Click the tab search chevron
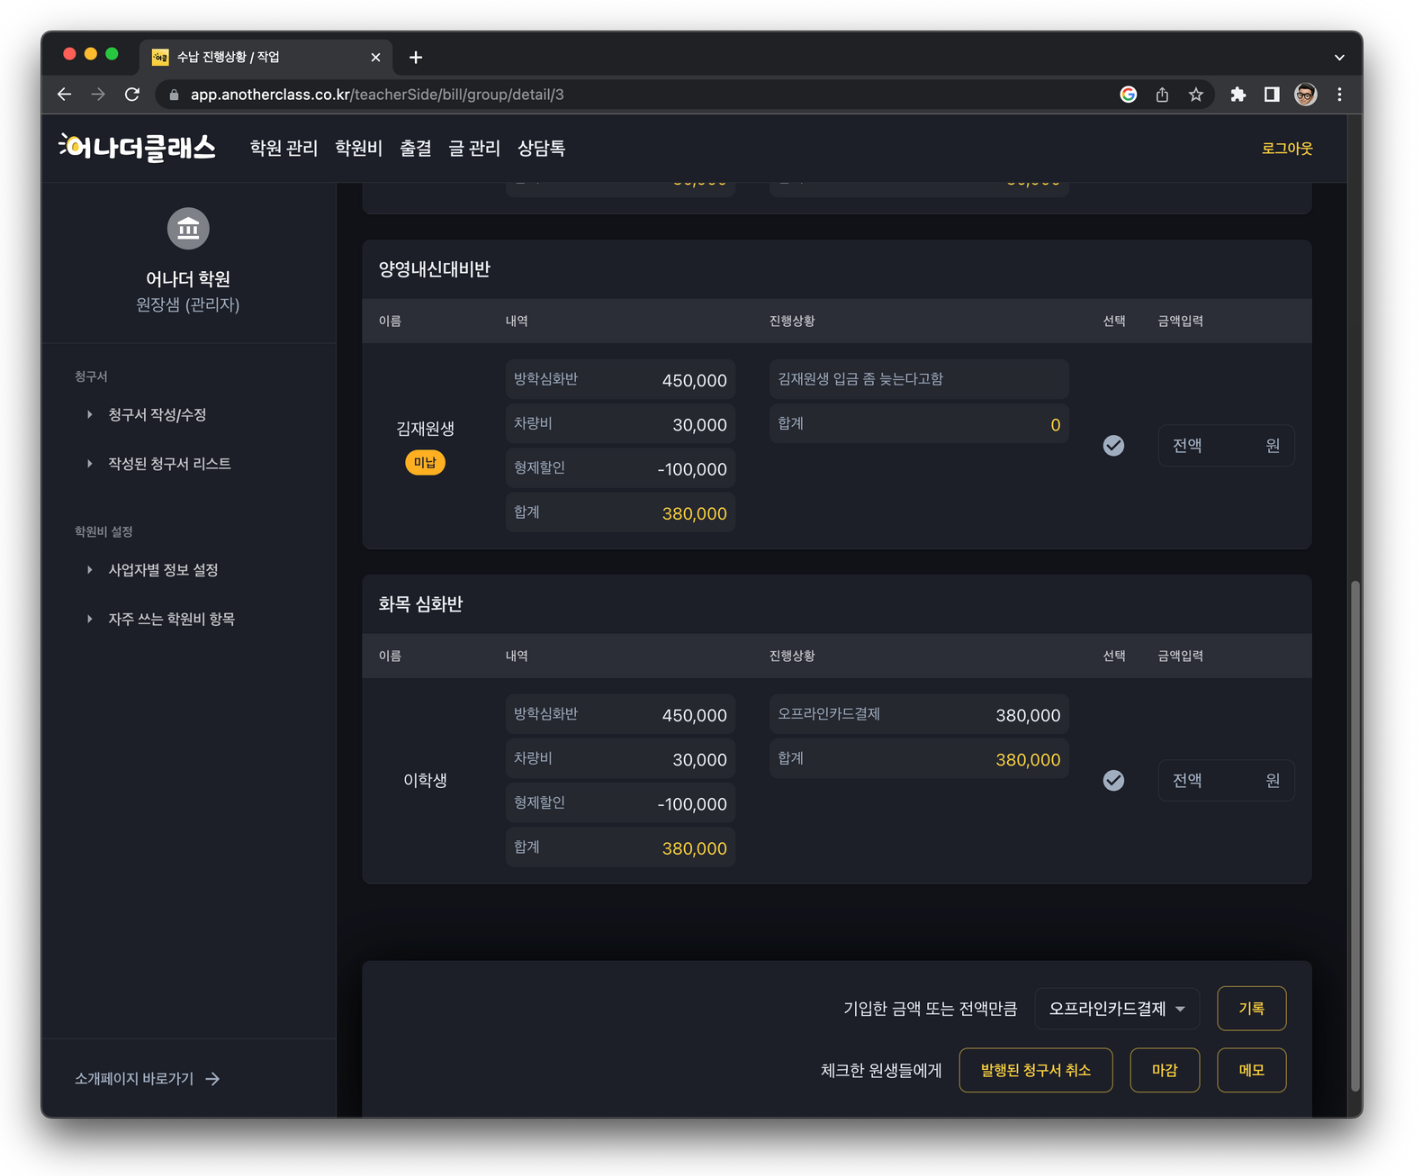The width and height of the screenshot is (1424, 1176). pyautogui.click(x=1340, y=58)
